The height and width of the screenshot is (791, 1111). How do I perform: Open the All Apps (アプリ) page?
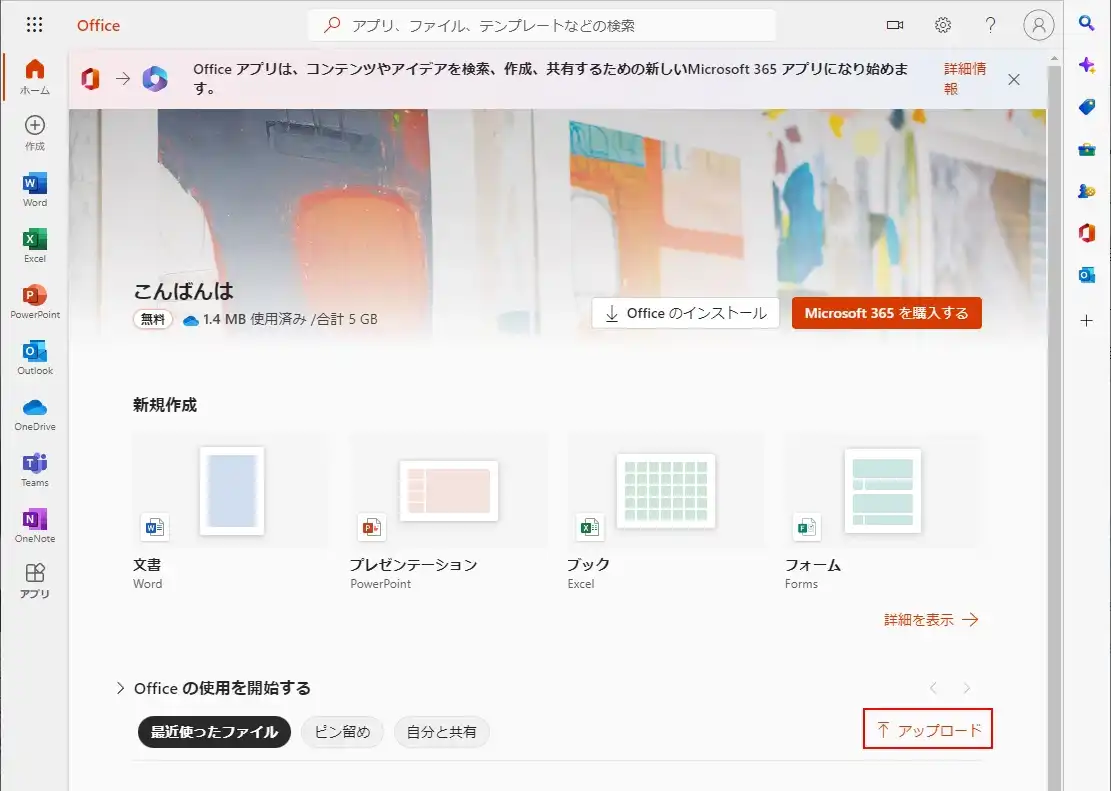(x=35, y=580)
